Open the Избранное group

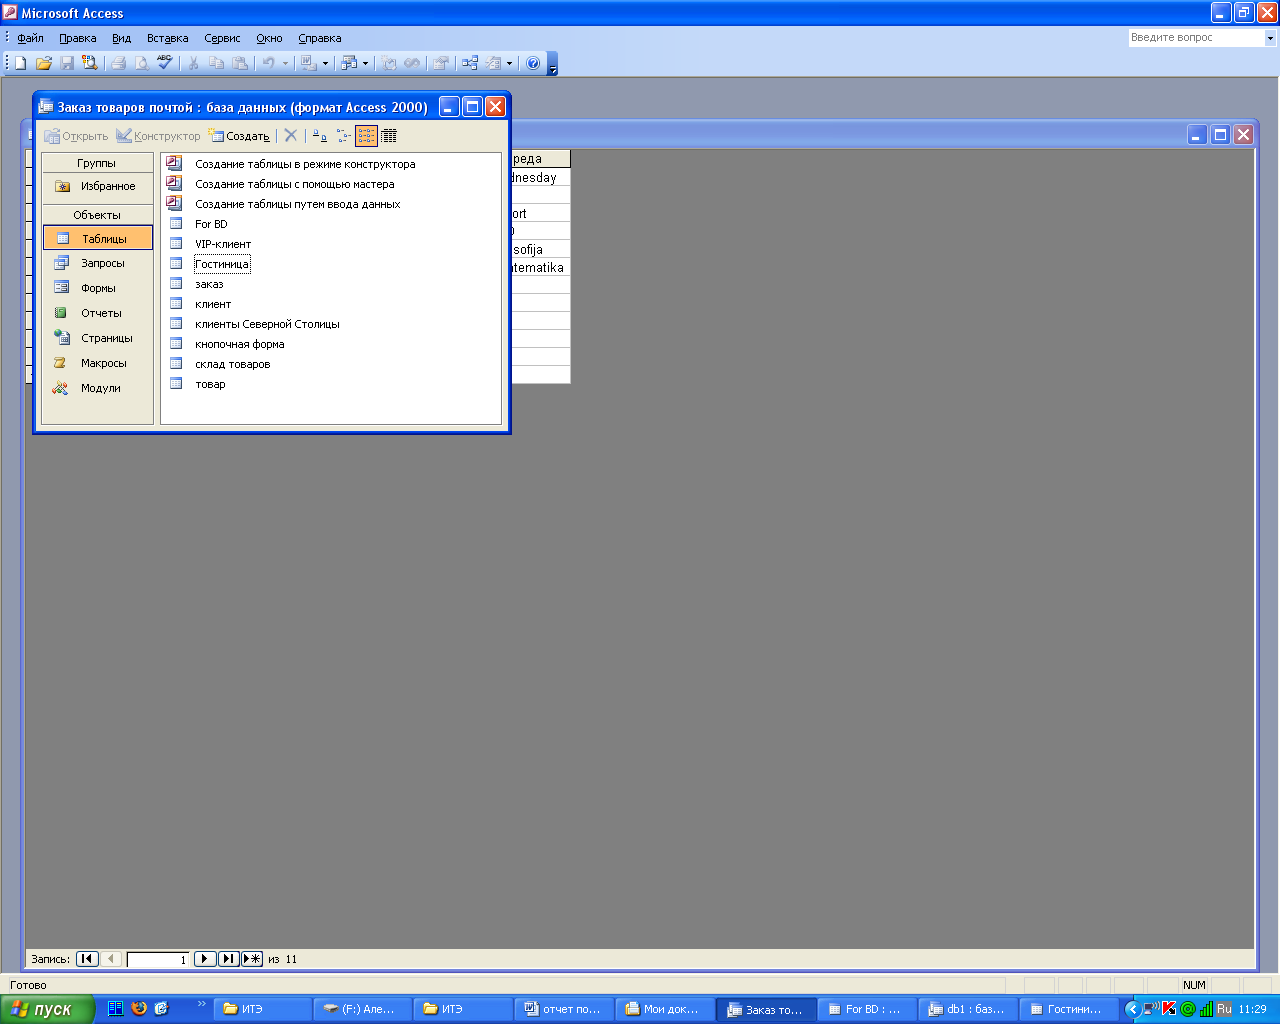pyautogui.click(x=97, y=186)
